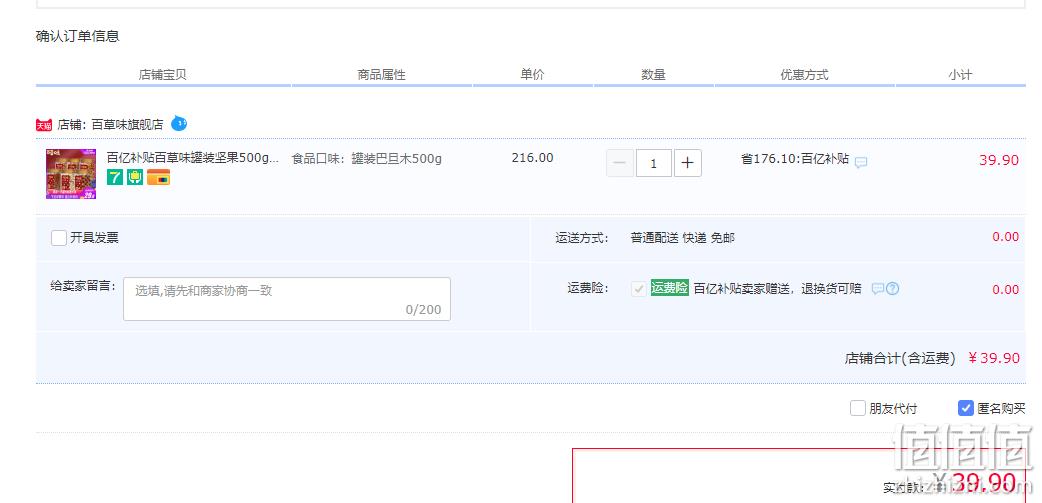This screenshot has width=1042, height=503.
Task: Click the 运费险 message bubble icon
Action: tap(878, 289)
